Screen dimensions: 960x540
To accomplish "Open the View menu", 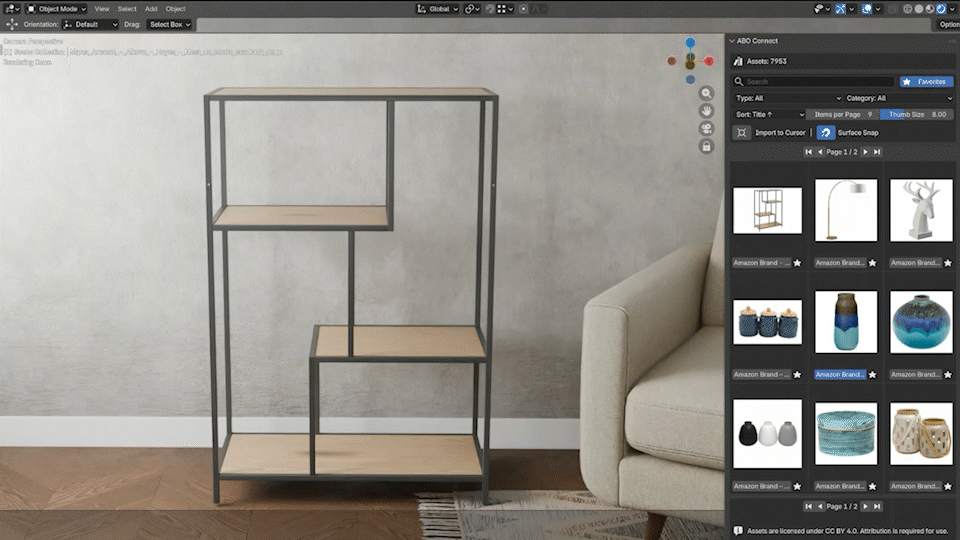I will pyautogui.click(x=102, y=9).
